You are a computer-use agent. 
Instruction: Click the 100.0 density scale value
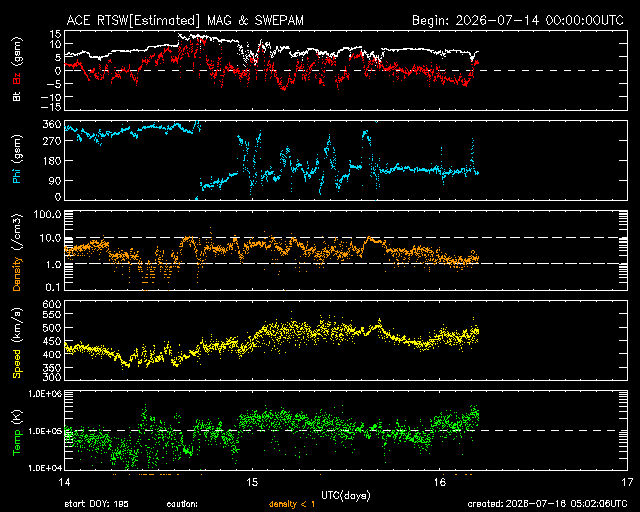[50, 214]
